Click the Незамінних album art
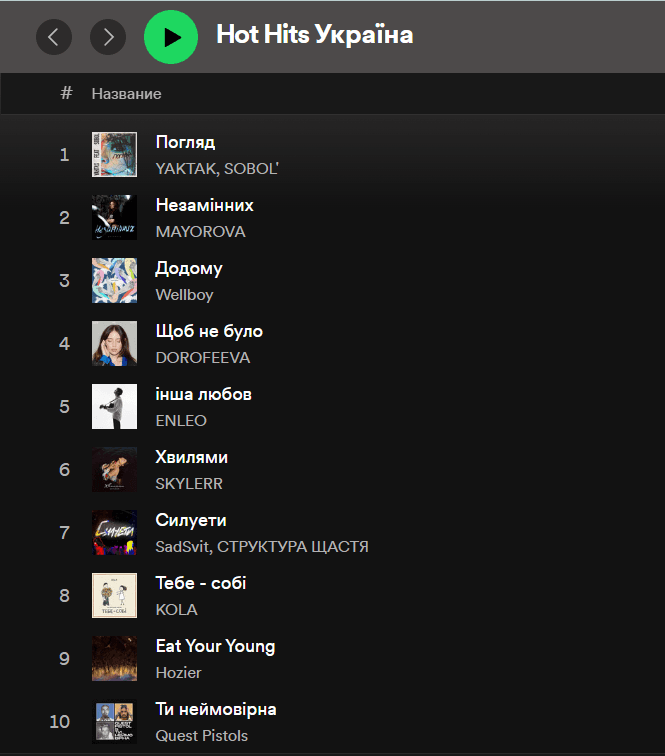Screen dimensions: 665x756 tap(114, 218)
